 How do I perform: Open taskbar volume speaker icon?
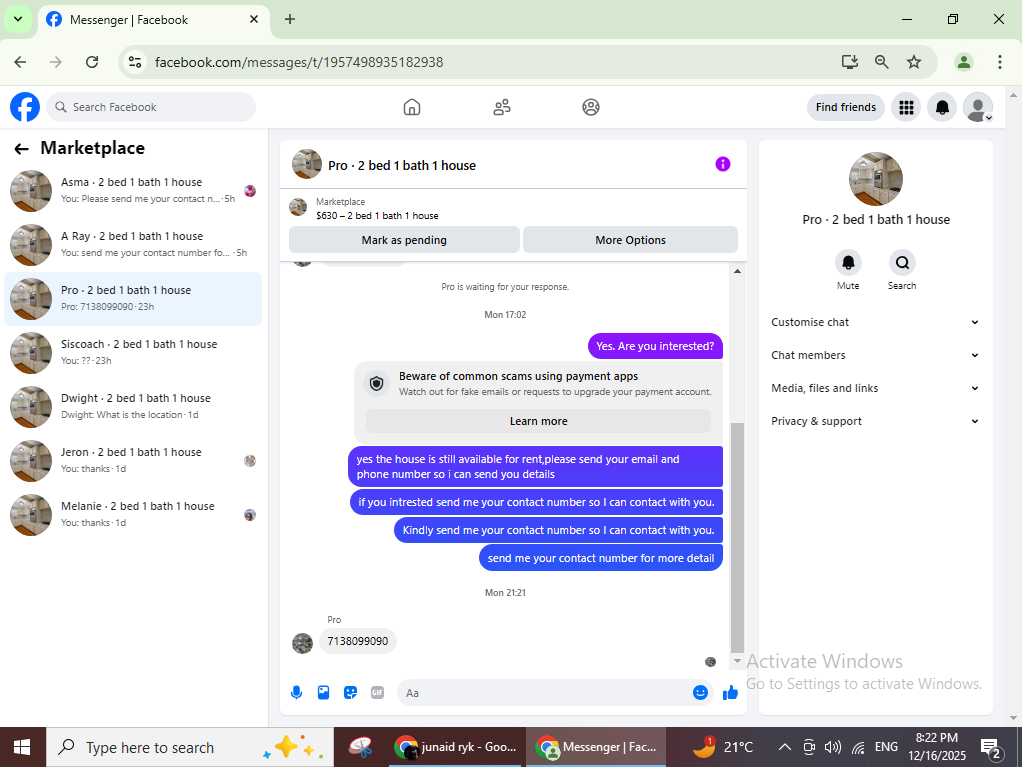(x=832, y=747)
